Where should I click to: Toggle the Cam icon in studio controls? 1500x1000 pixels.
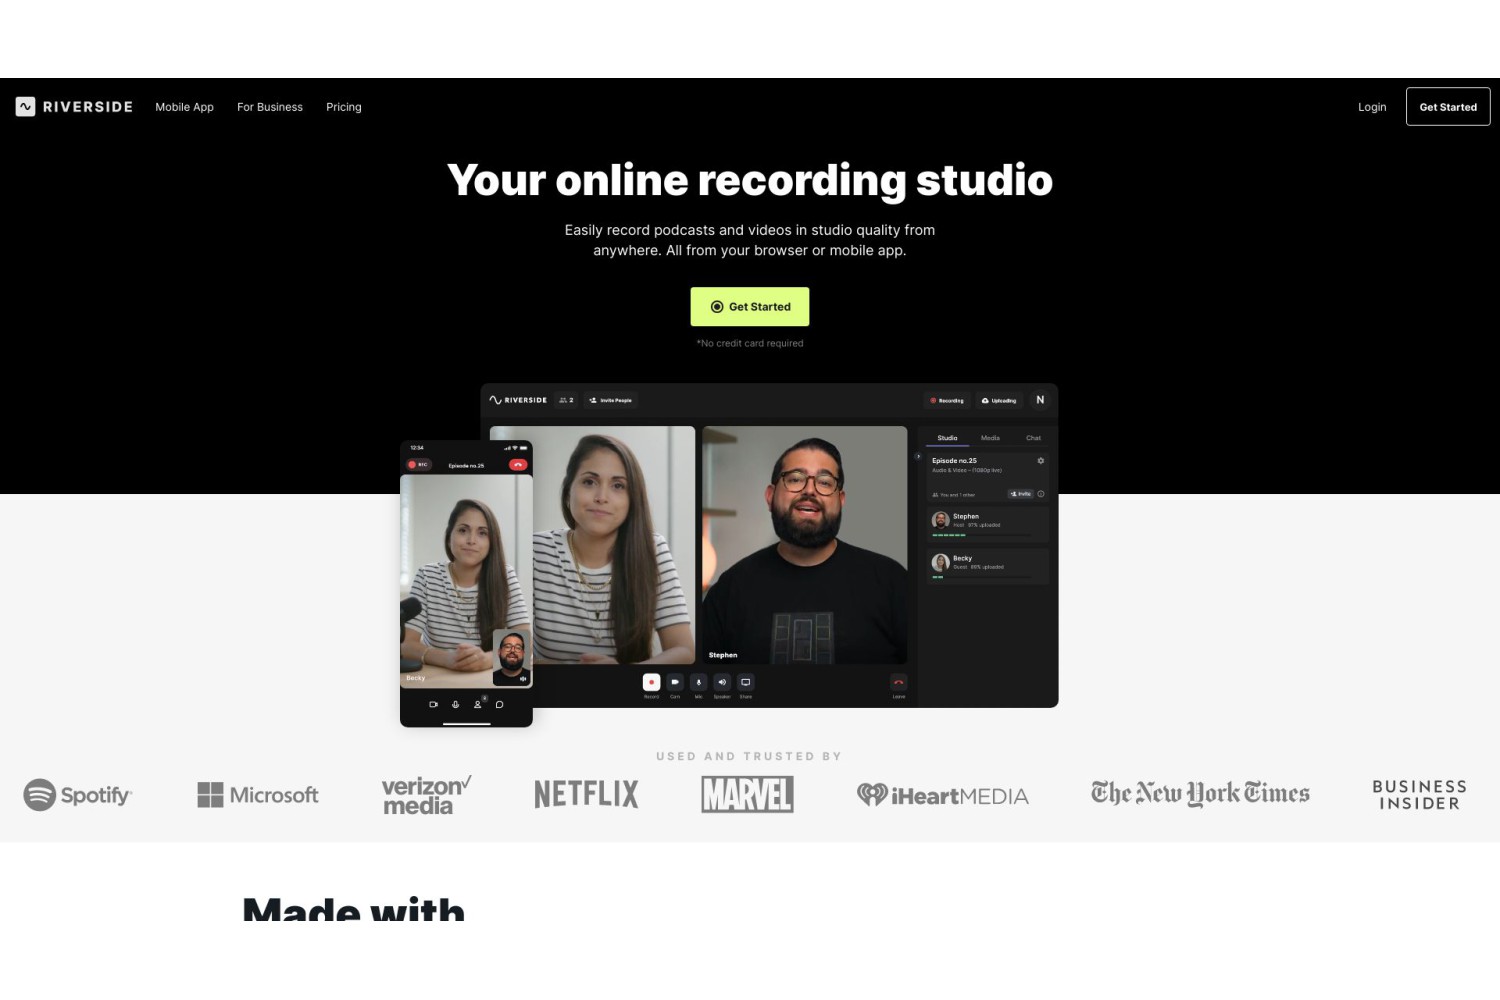675,682
